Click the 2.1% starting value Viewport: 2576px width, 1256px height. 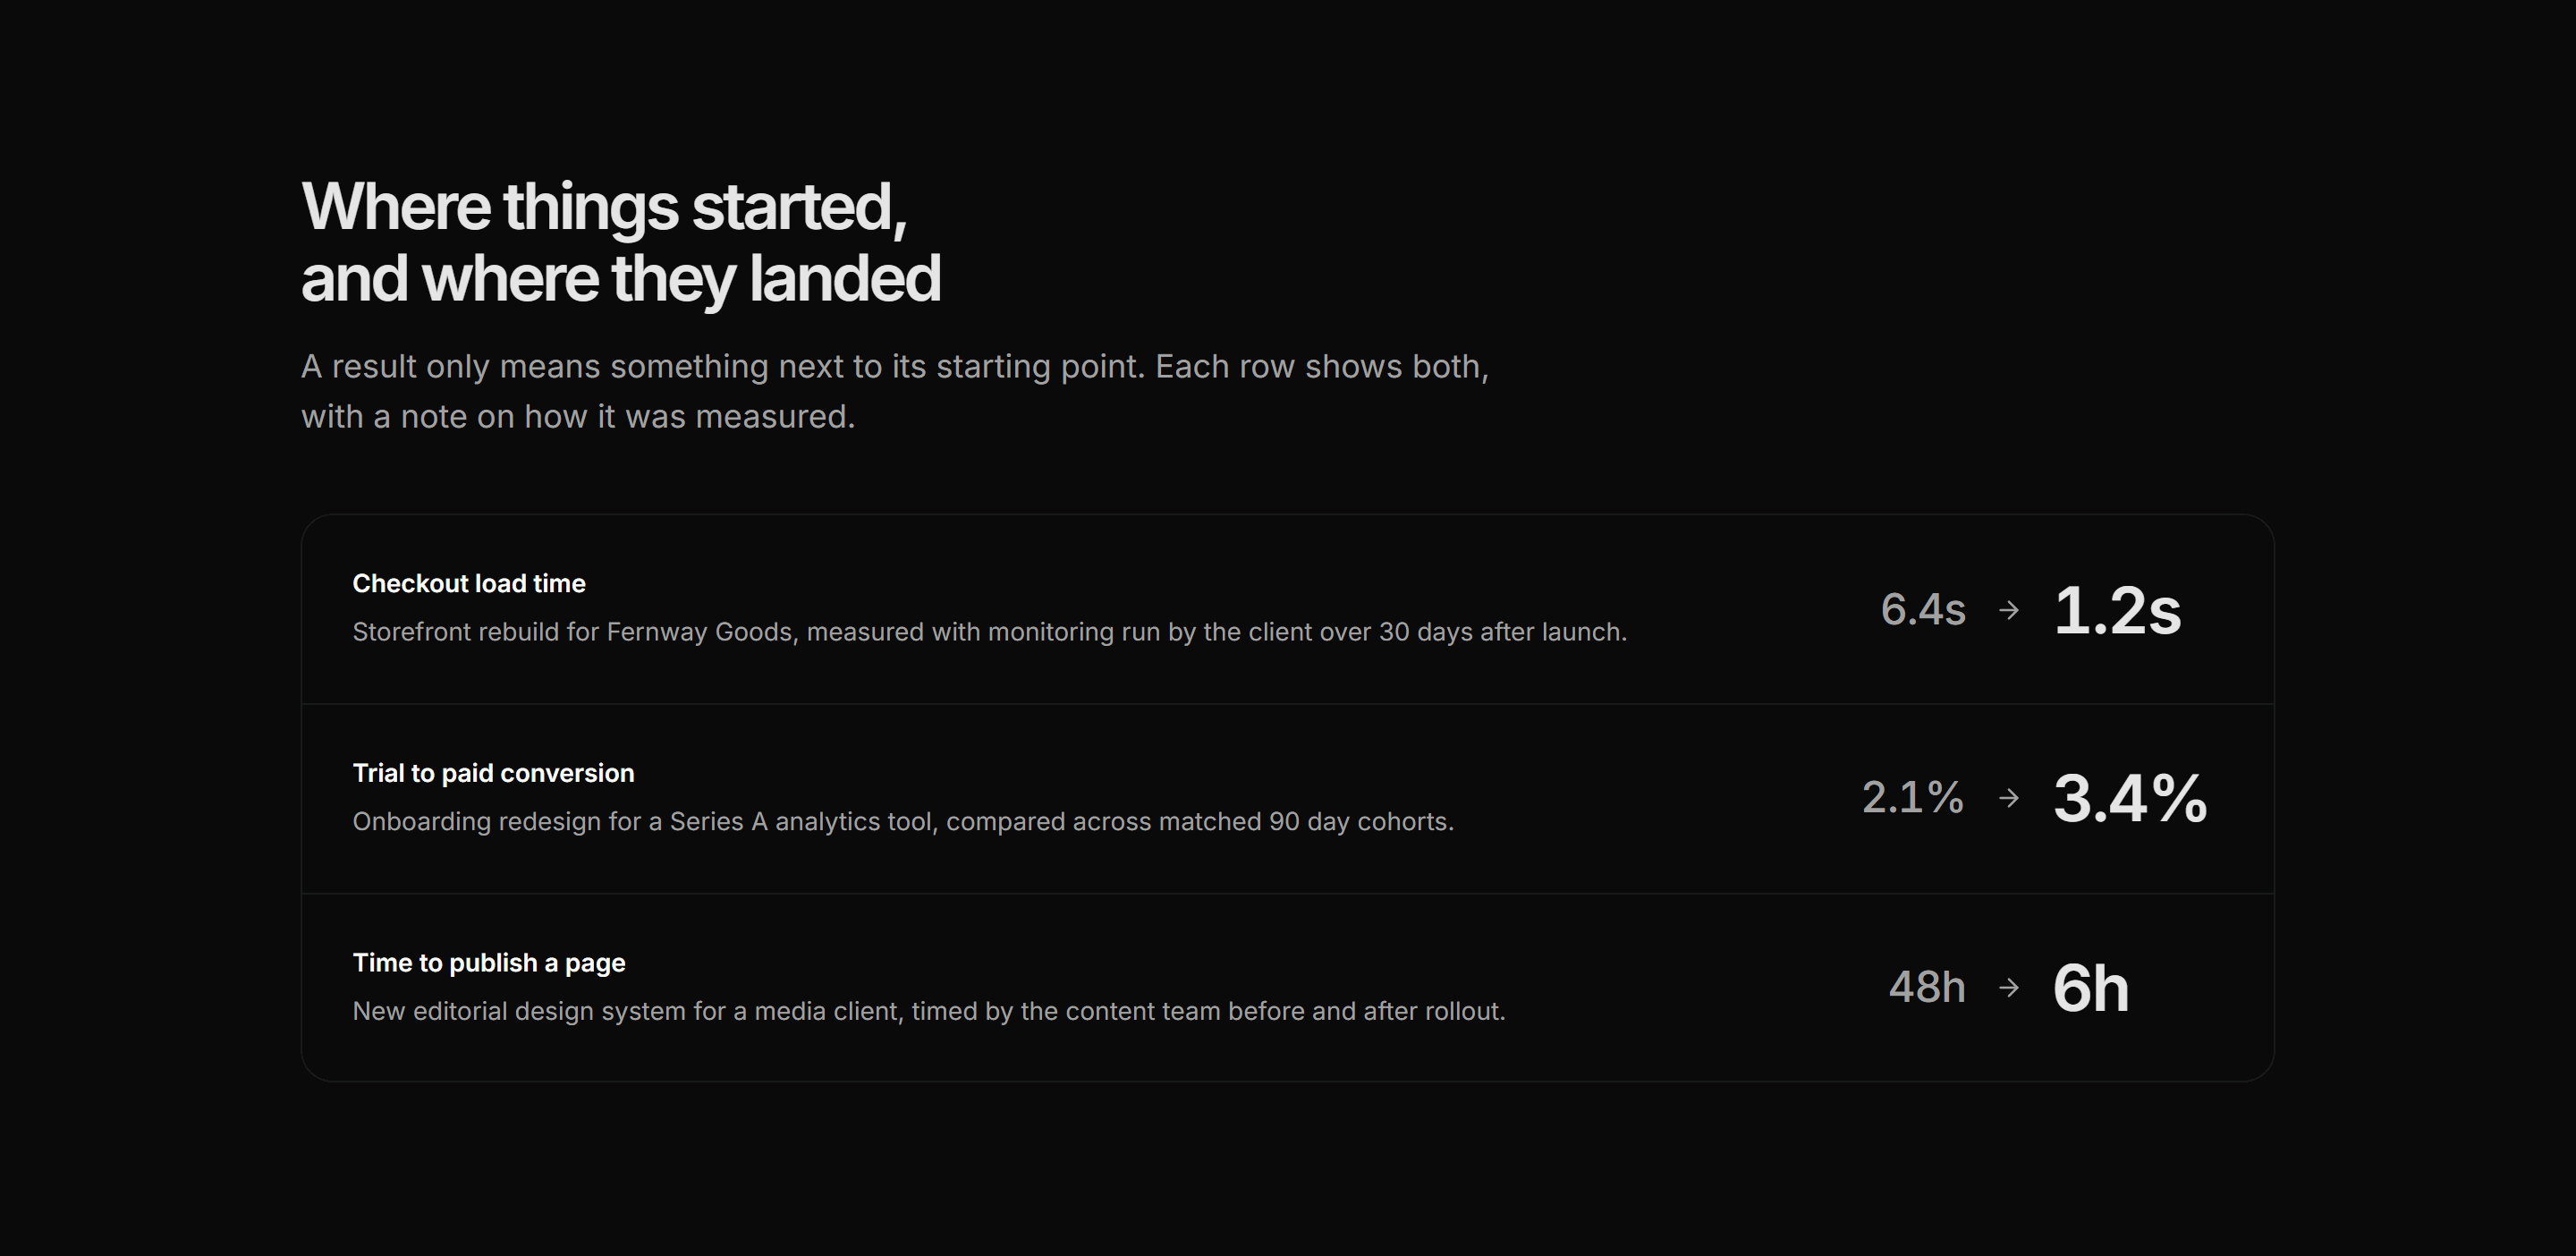point(1913,798)
